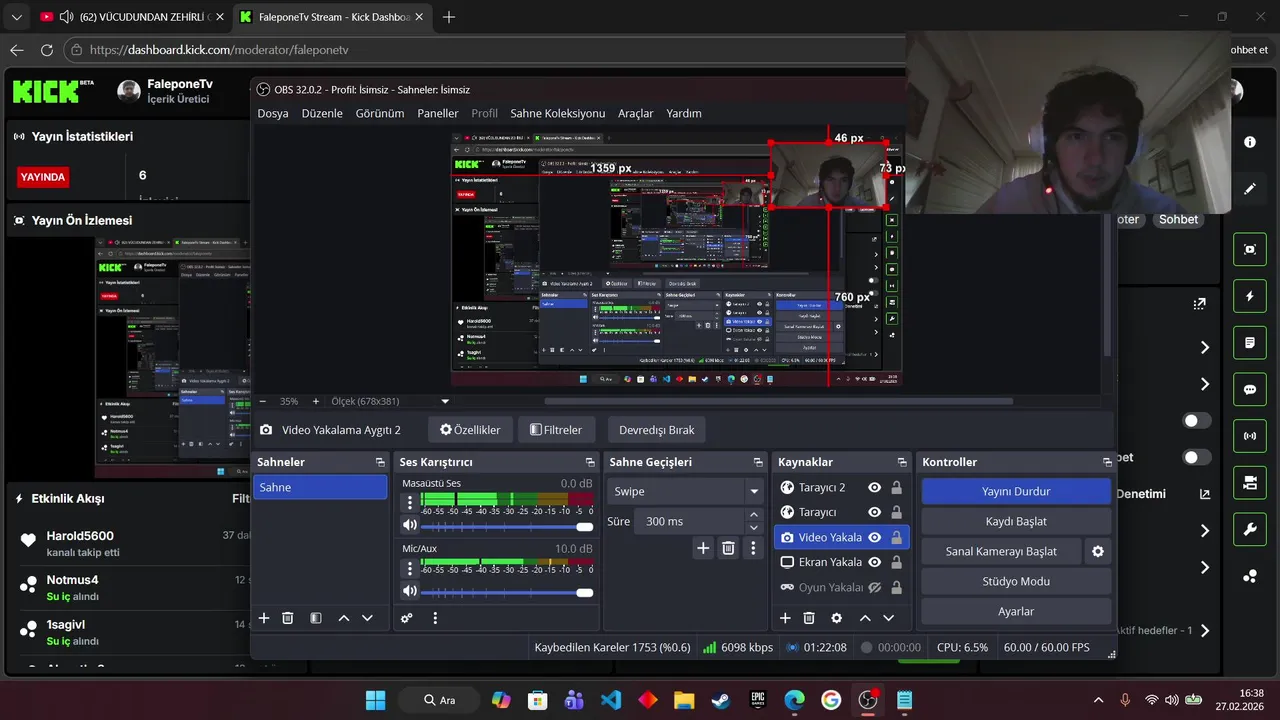Add a new source in Kaynaklar footer
This screenshot has width=1280, height=720.
coord(785,618)
